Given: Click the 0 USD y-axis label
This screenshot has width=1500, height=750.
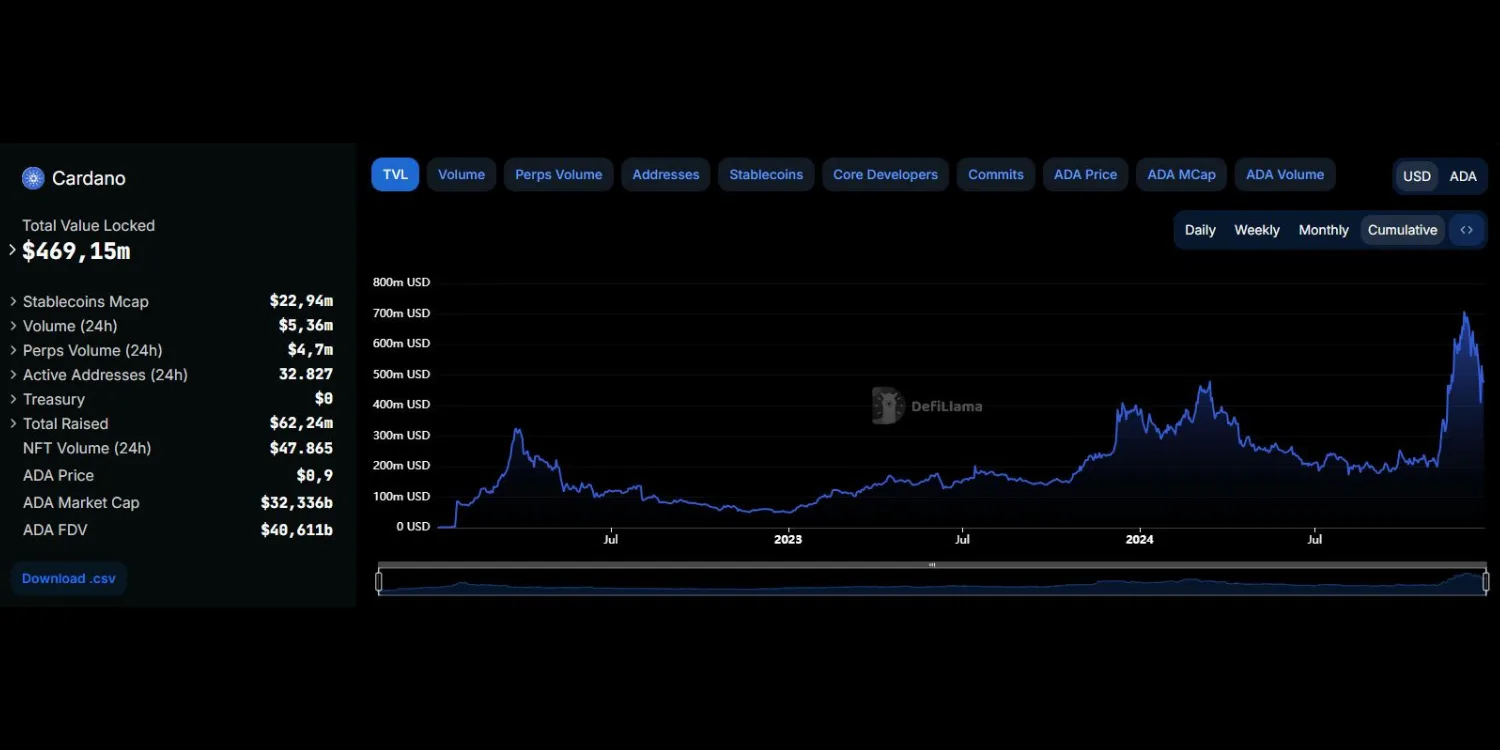Looking at the screenshot, I should (x=413, y=527).
